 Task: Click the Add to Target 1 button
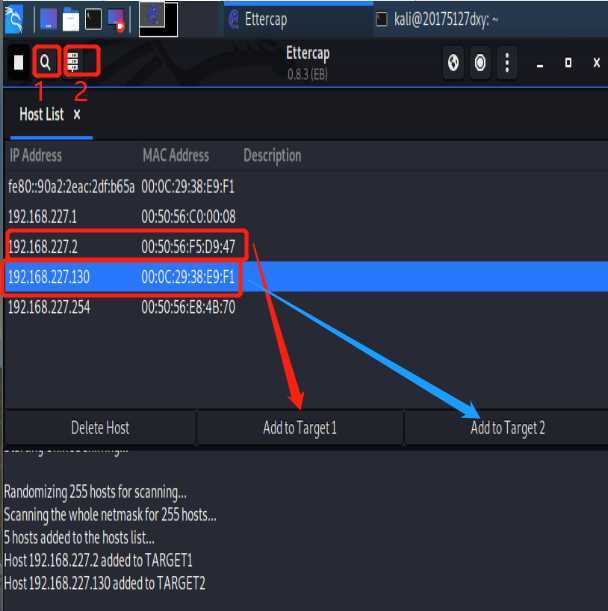pyautogui.click(x=300, y=428)
